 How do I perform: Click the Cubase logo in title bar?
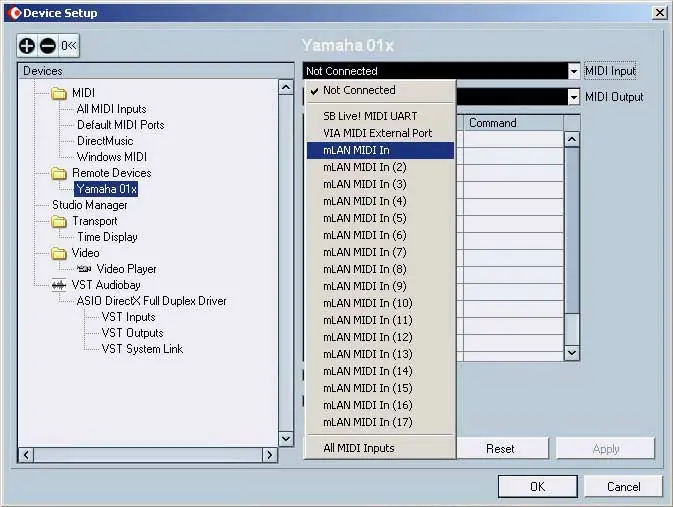(x=14, y=13)
